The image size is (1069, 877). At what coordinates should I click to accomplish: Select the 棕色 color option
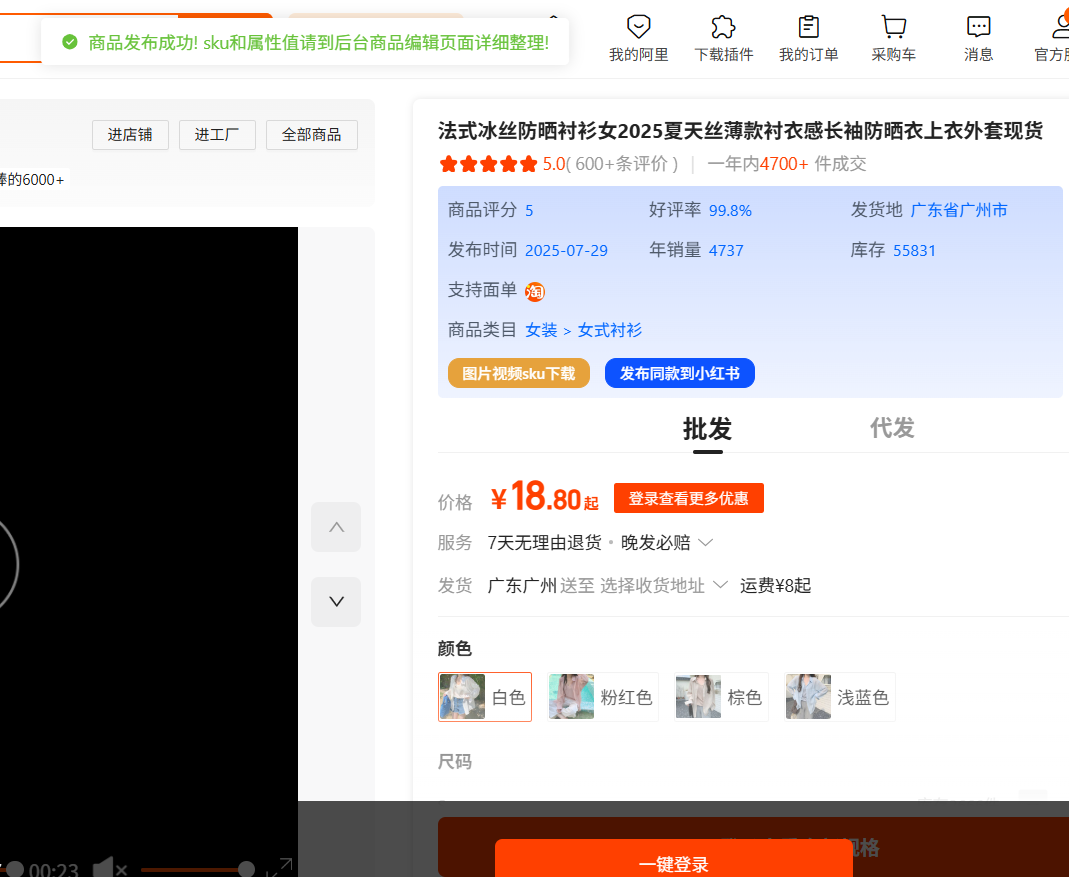[x=721, y=697]
